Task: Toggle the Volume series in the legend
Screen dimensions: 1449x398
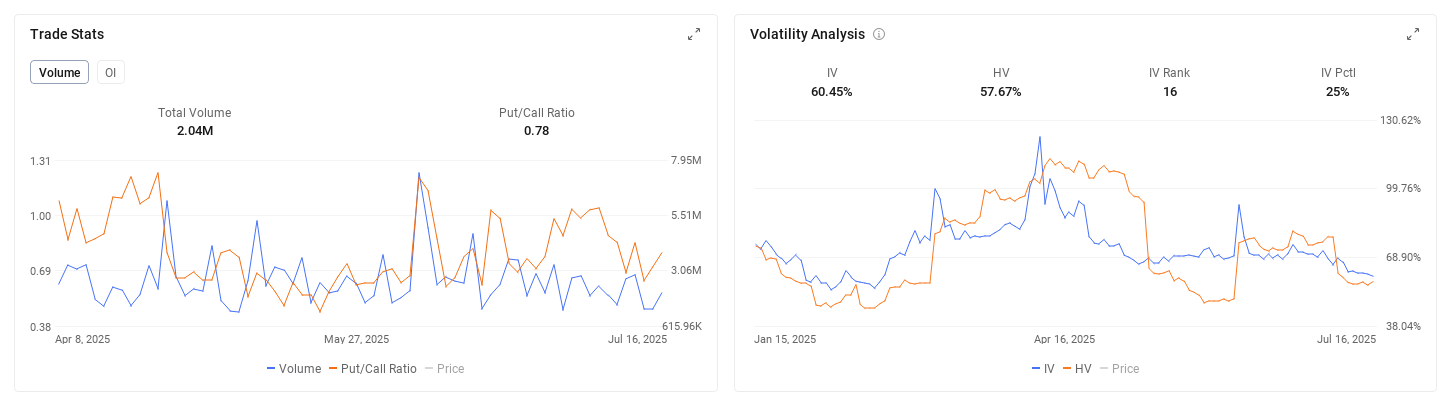Action: (294, 368)
